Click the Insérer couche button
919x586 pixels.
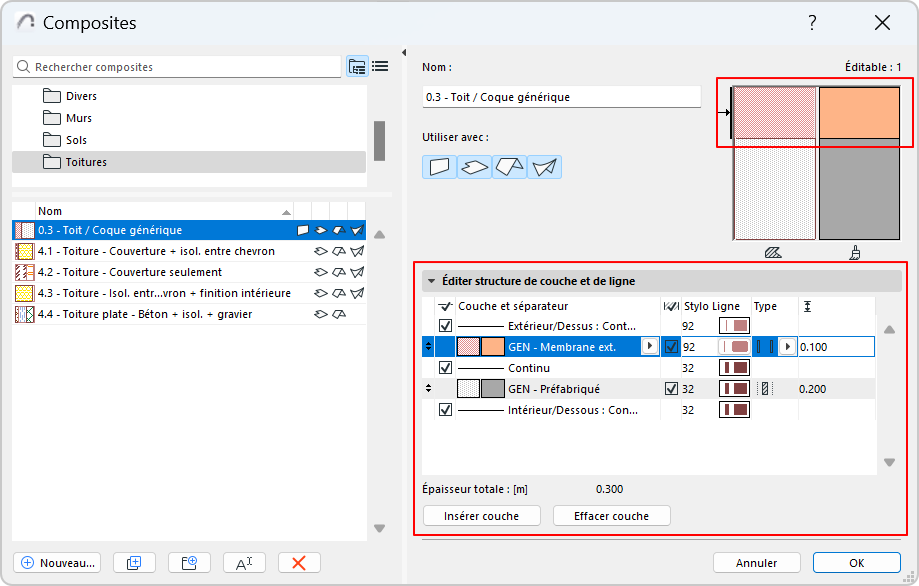(481, 516)
